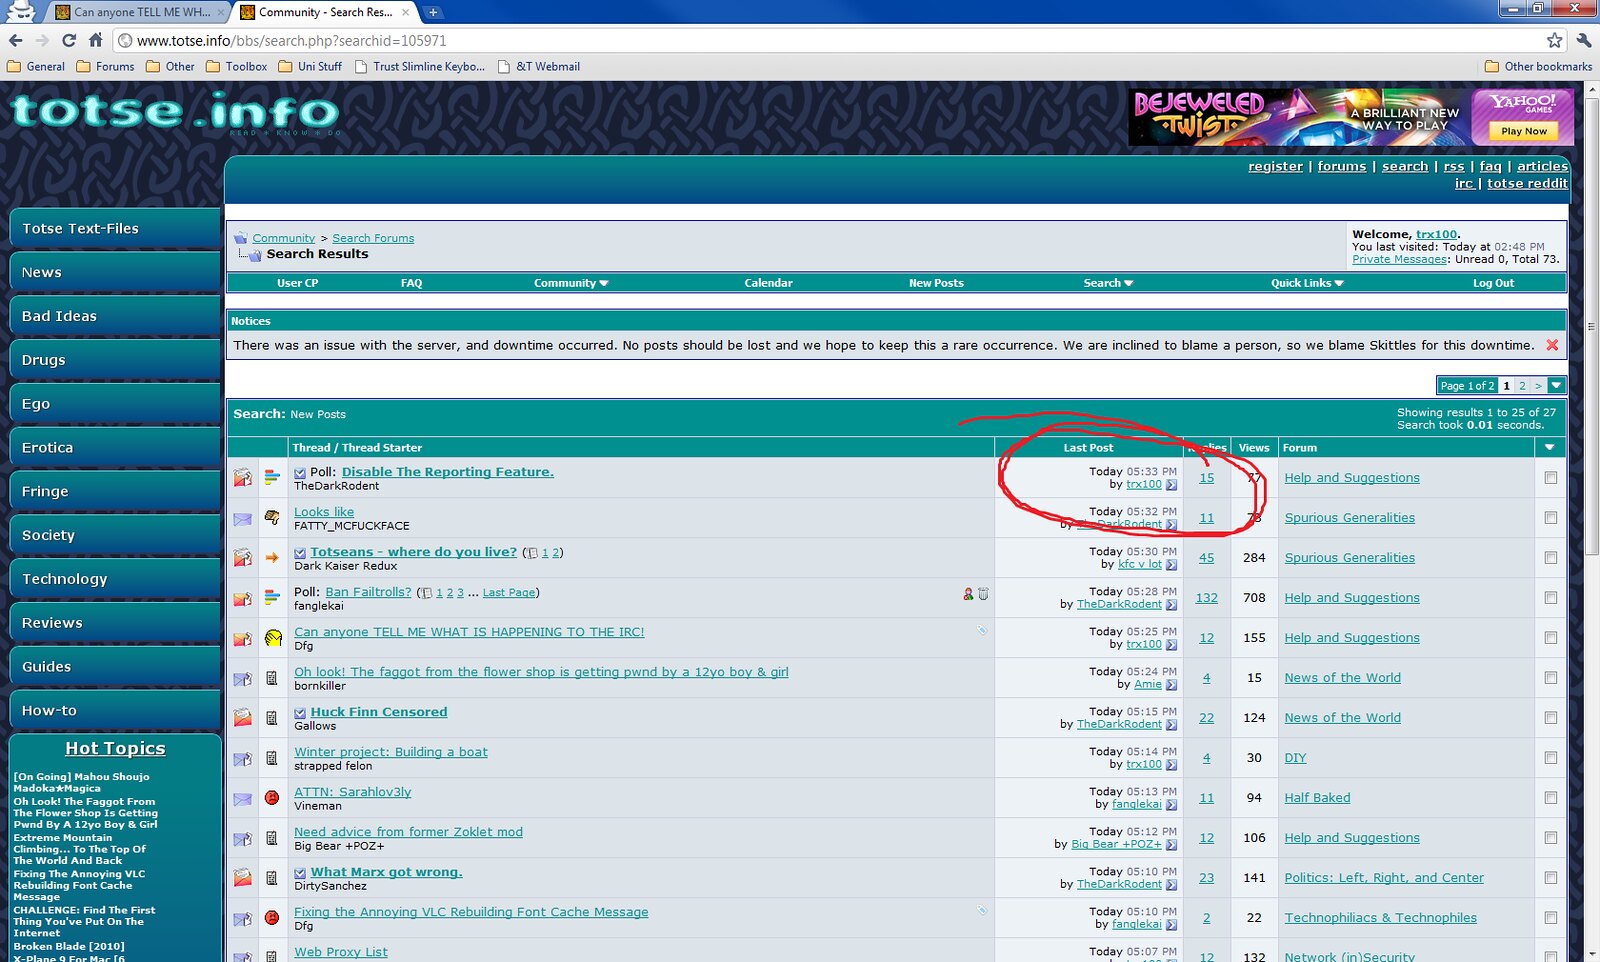Screen dimensions: 1600x962
Task: Check the Ban Failtrolls thread checkbox
Action: (x=1551, y=598)
